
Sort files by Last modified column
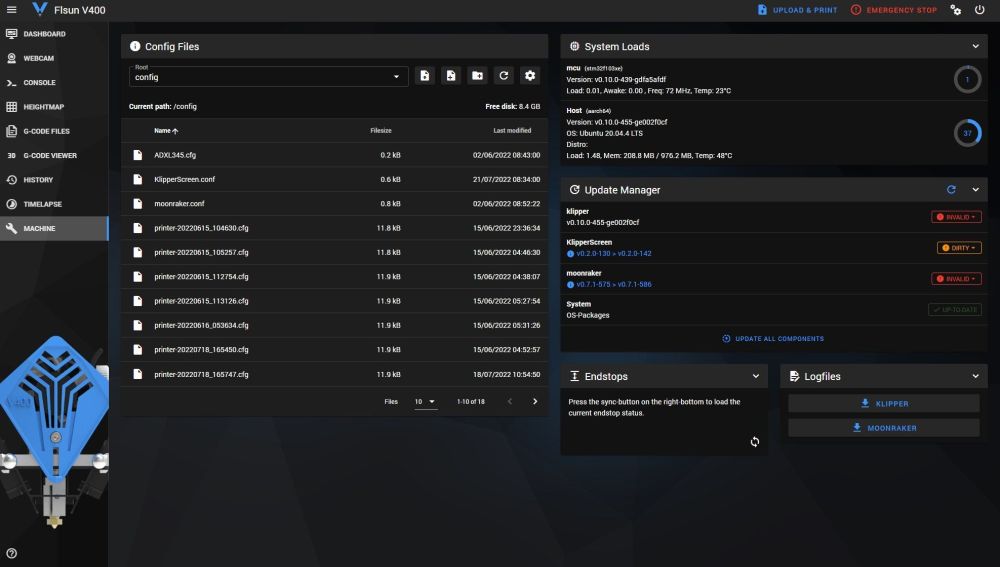512,131
